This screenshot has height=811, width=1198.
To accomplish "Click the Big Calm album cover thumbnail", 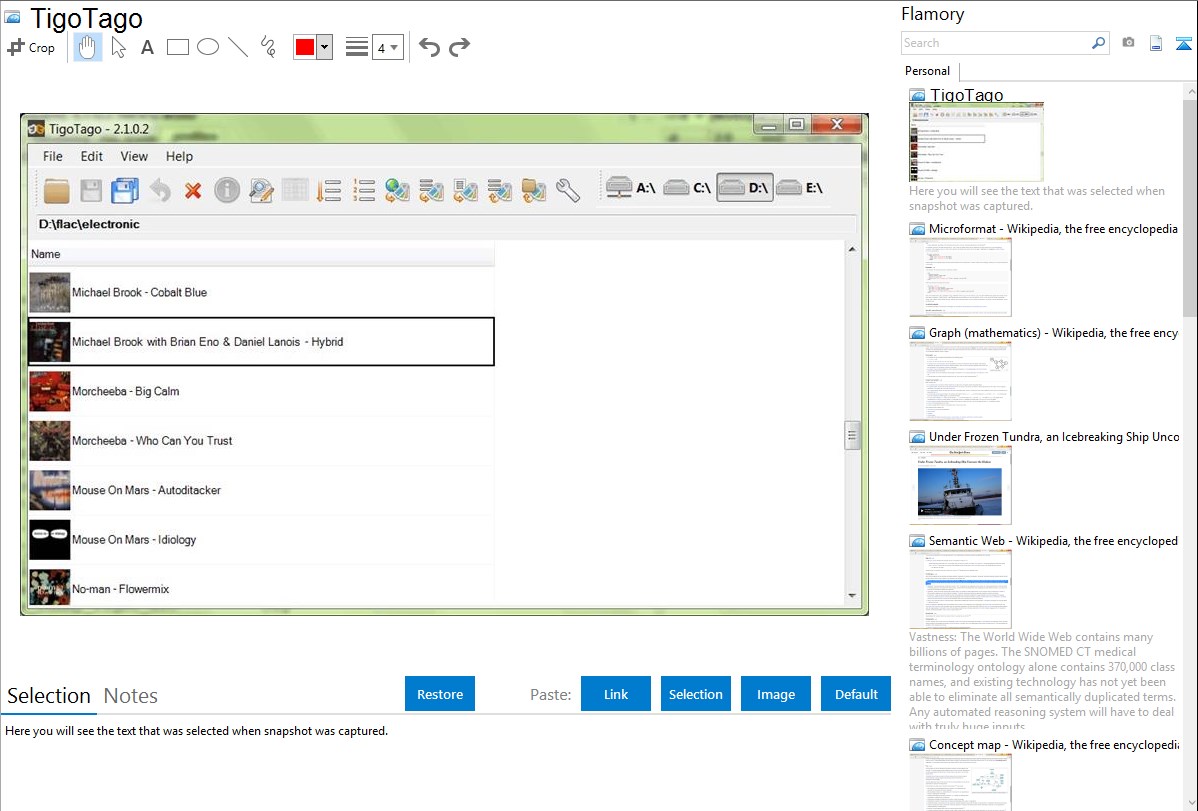I will [50, 391].
